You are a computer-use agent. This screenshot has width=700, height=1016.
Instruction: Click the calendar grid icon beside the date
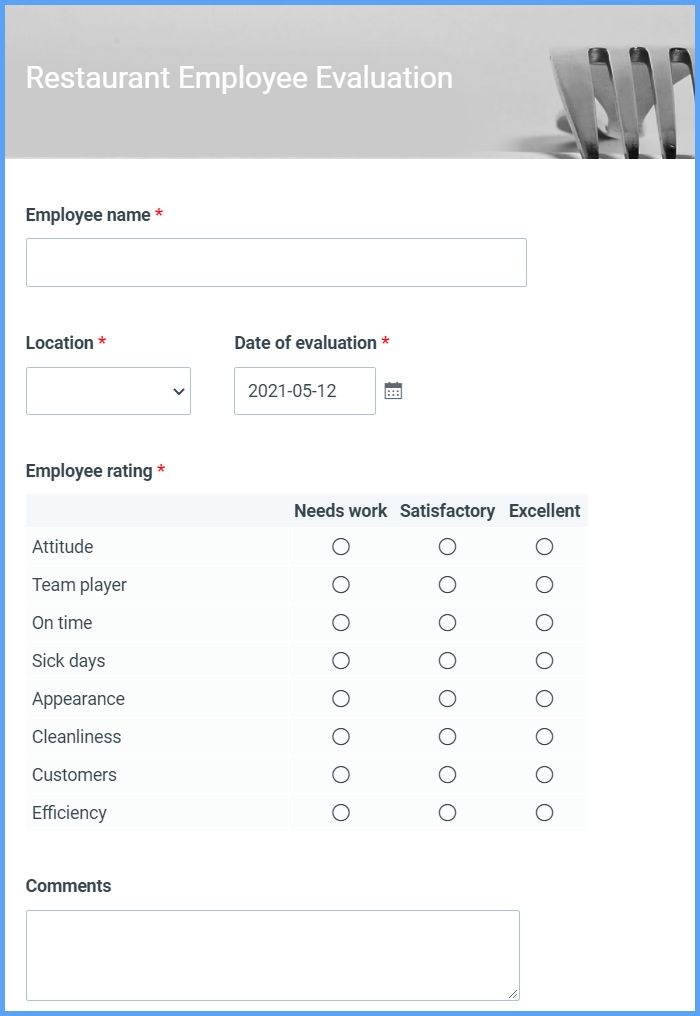click(x=393, y=390)
